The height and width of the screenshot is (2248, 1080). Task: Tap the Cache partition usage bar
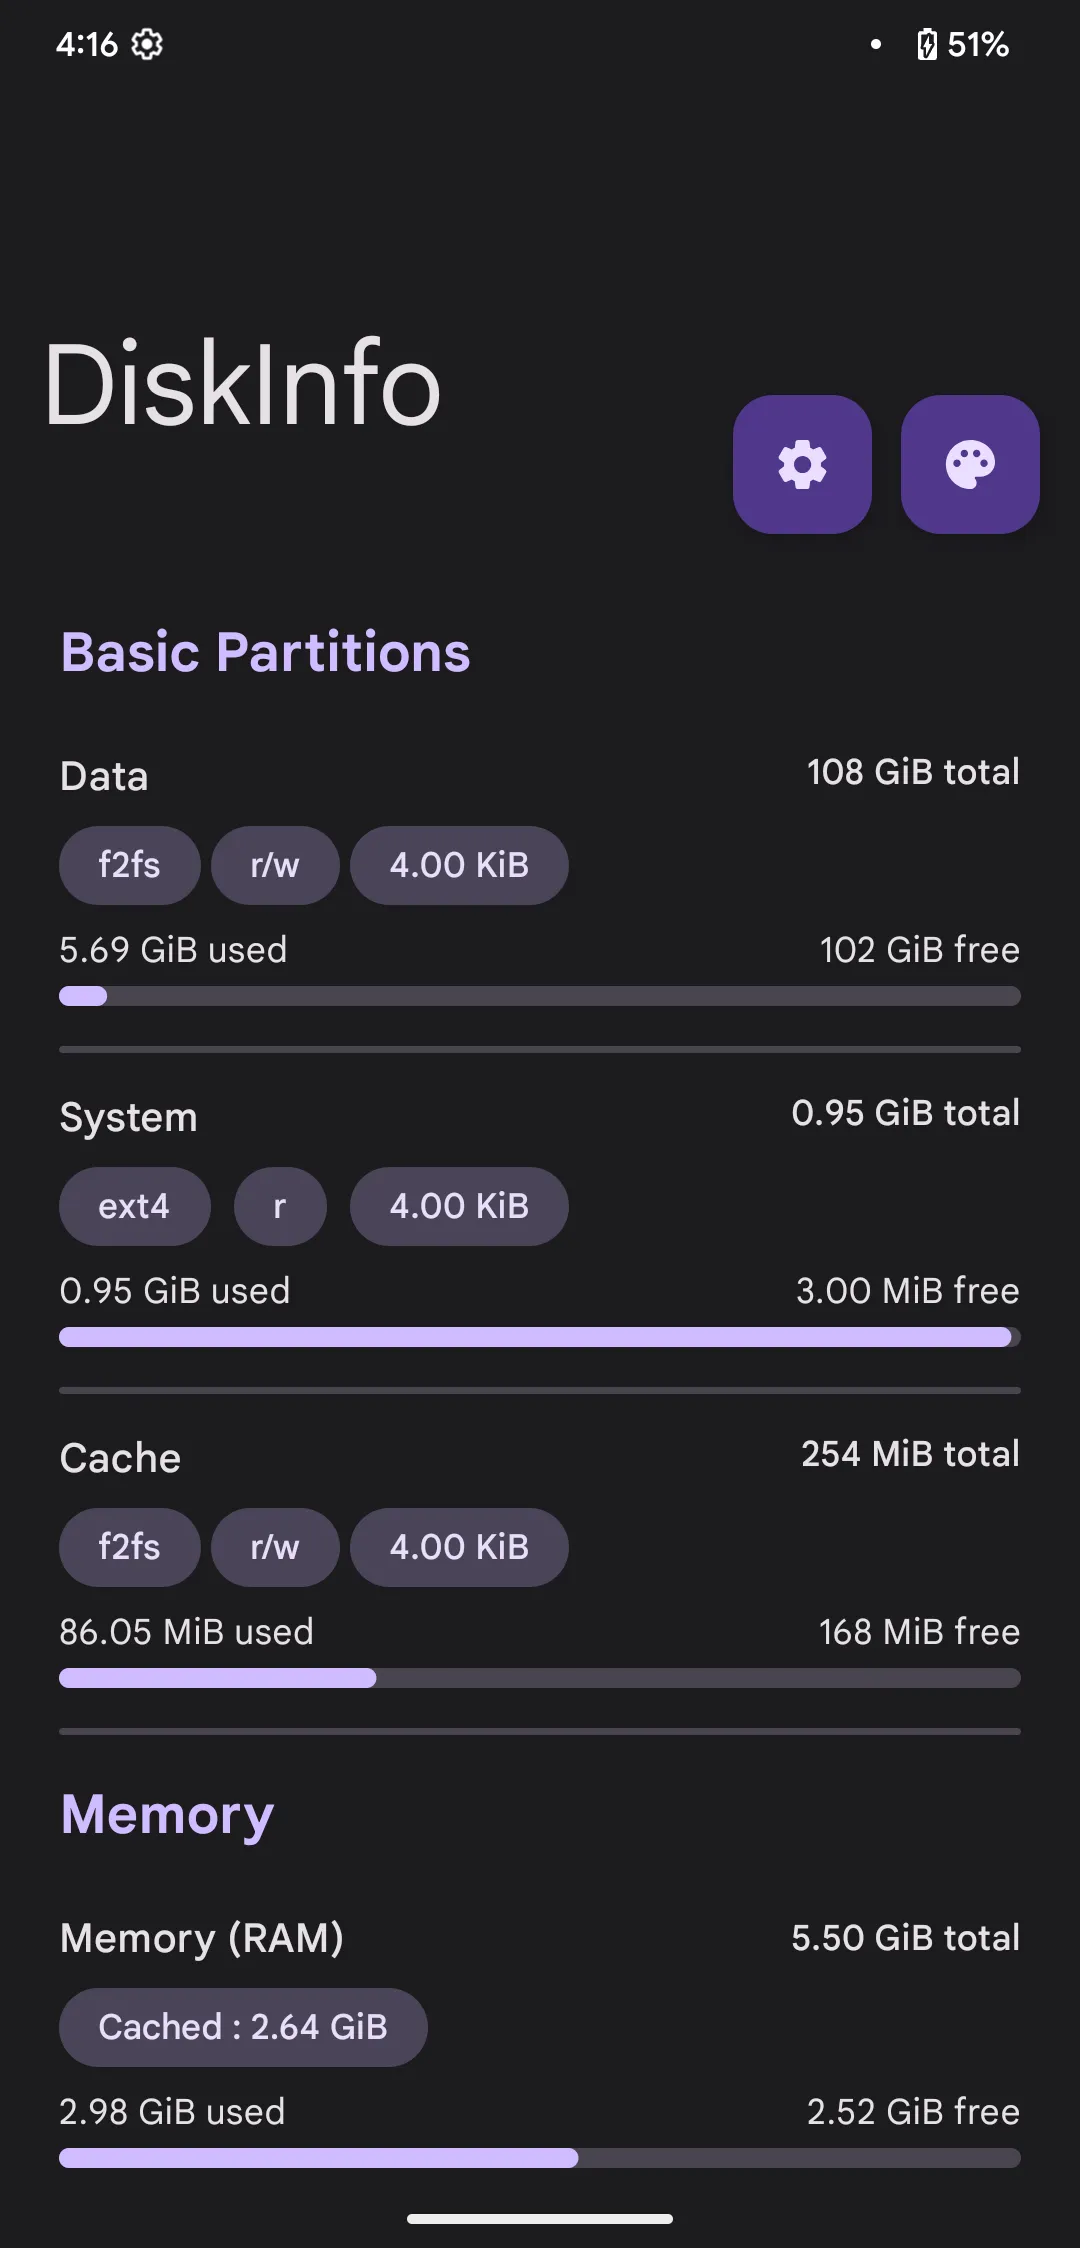tap(540, 1678)
